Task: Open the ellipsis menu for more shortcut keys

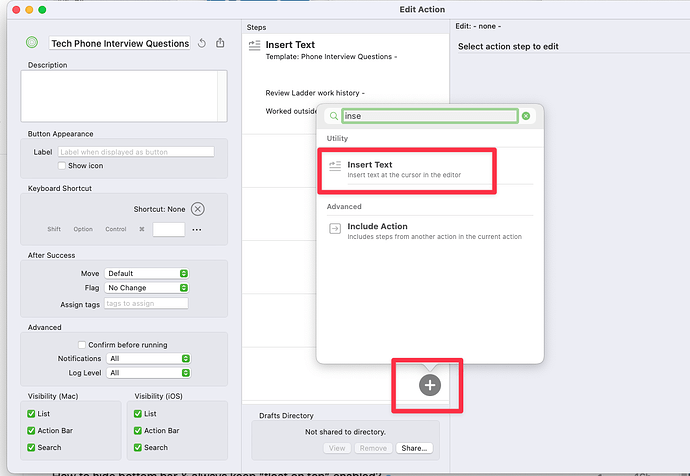Action: coord(197,230)
